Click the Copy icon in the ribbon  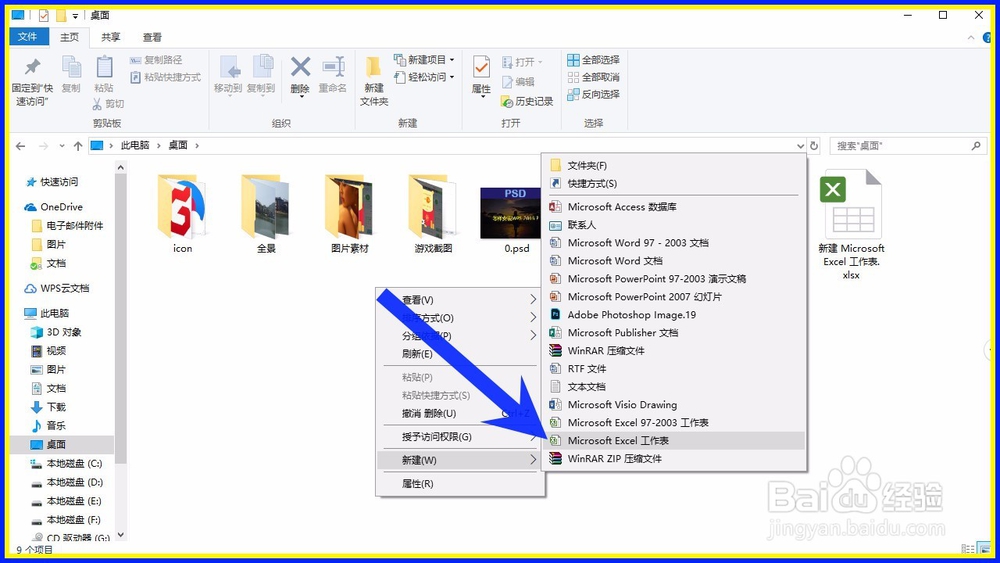pos(71,67)
